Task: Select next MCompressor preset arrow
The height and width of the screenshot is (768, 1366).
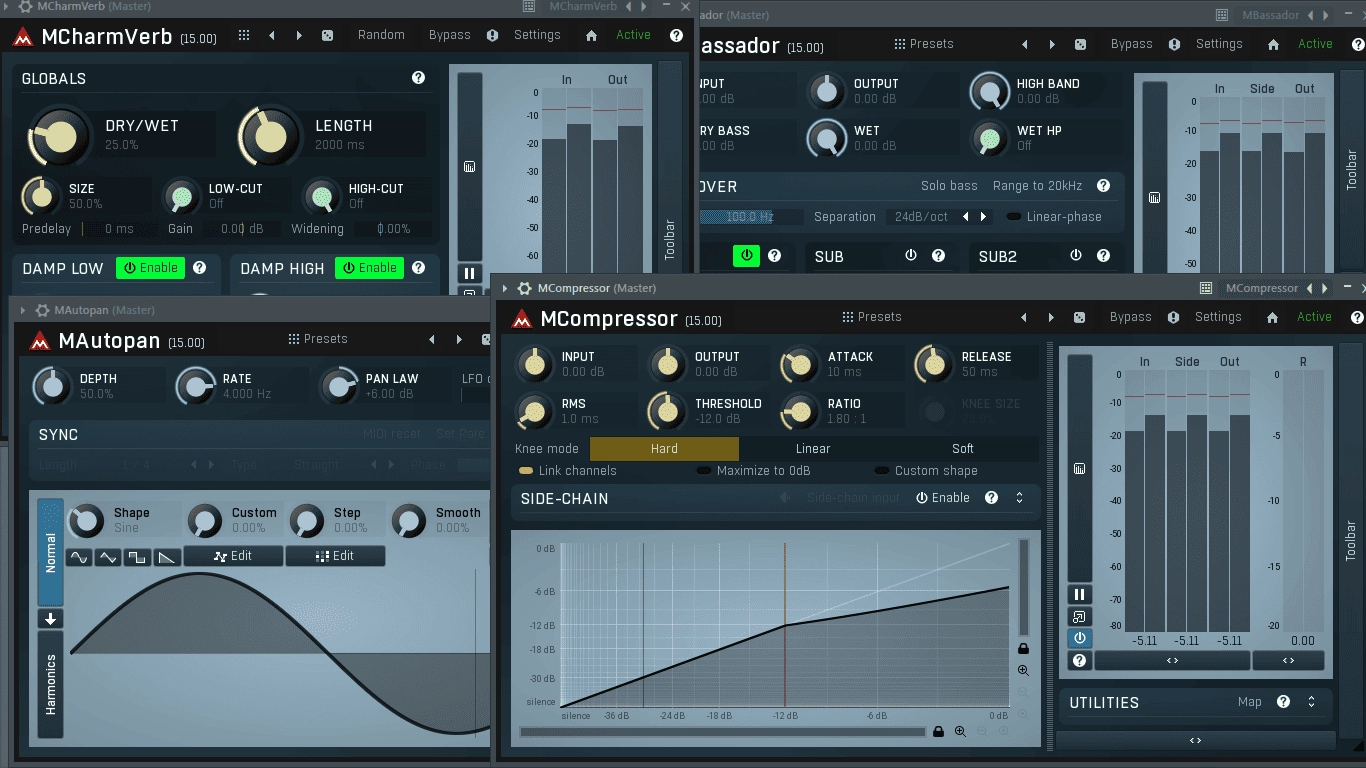Action: (x=1051, y=317)
